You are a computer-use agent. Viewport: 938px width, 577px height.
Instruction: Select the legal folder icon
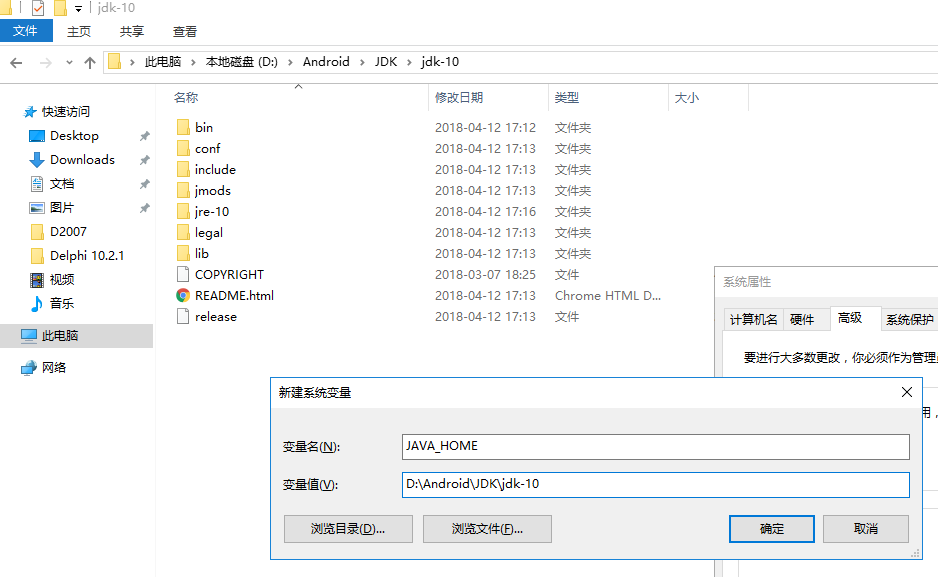pyautogui.click(x=183, y=233)
